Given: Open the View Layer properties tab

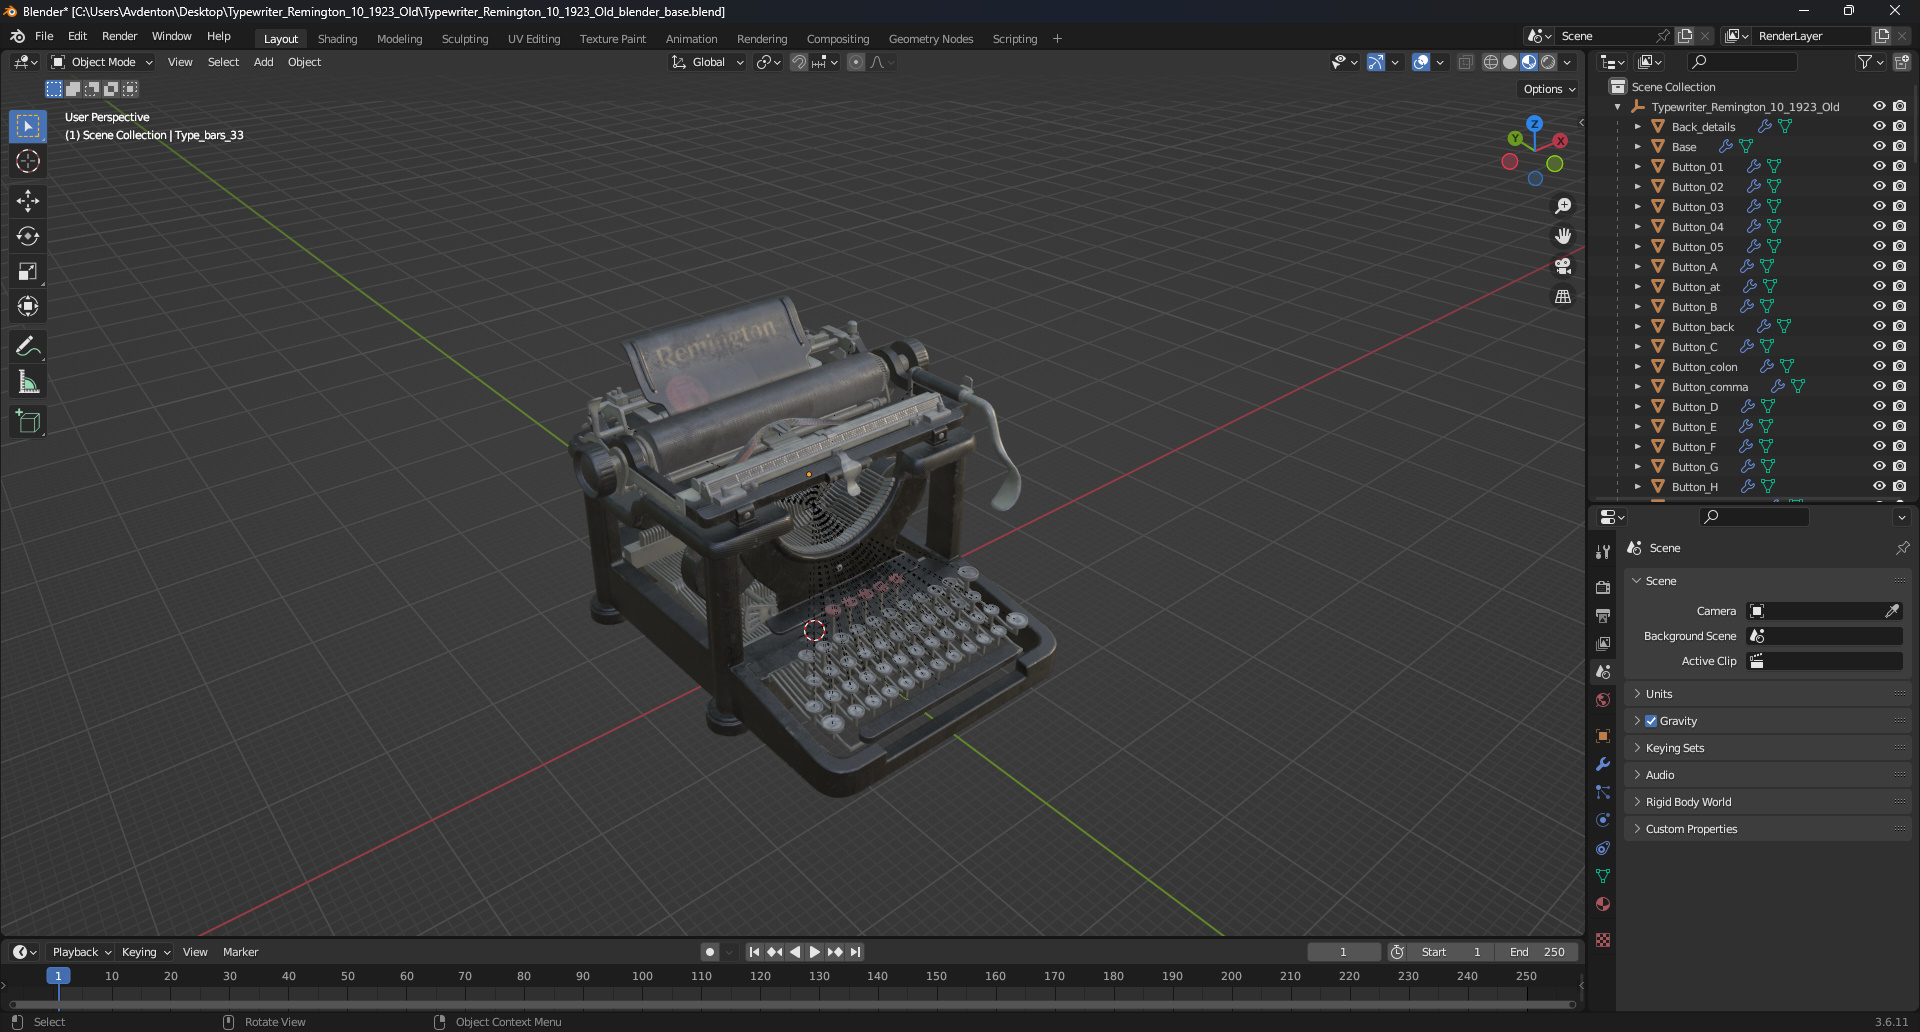Looking at the screenshot, I should point(1603,644).
